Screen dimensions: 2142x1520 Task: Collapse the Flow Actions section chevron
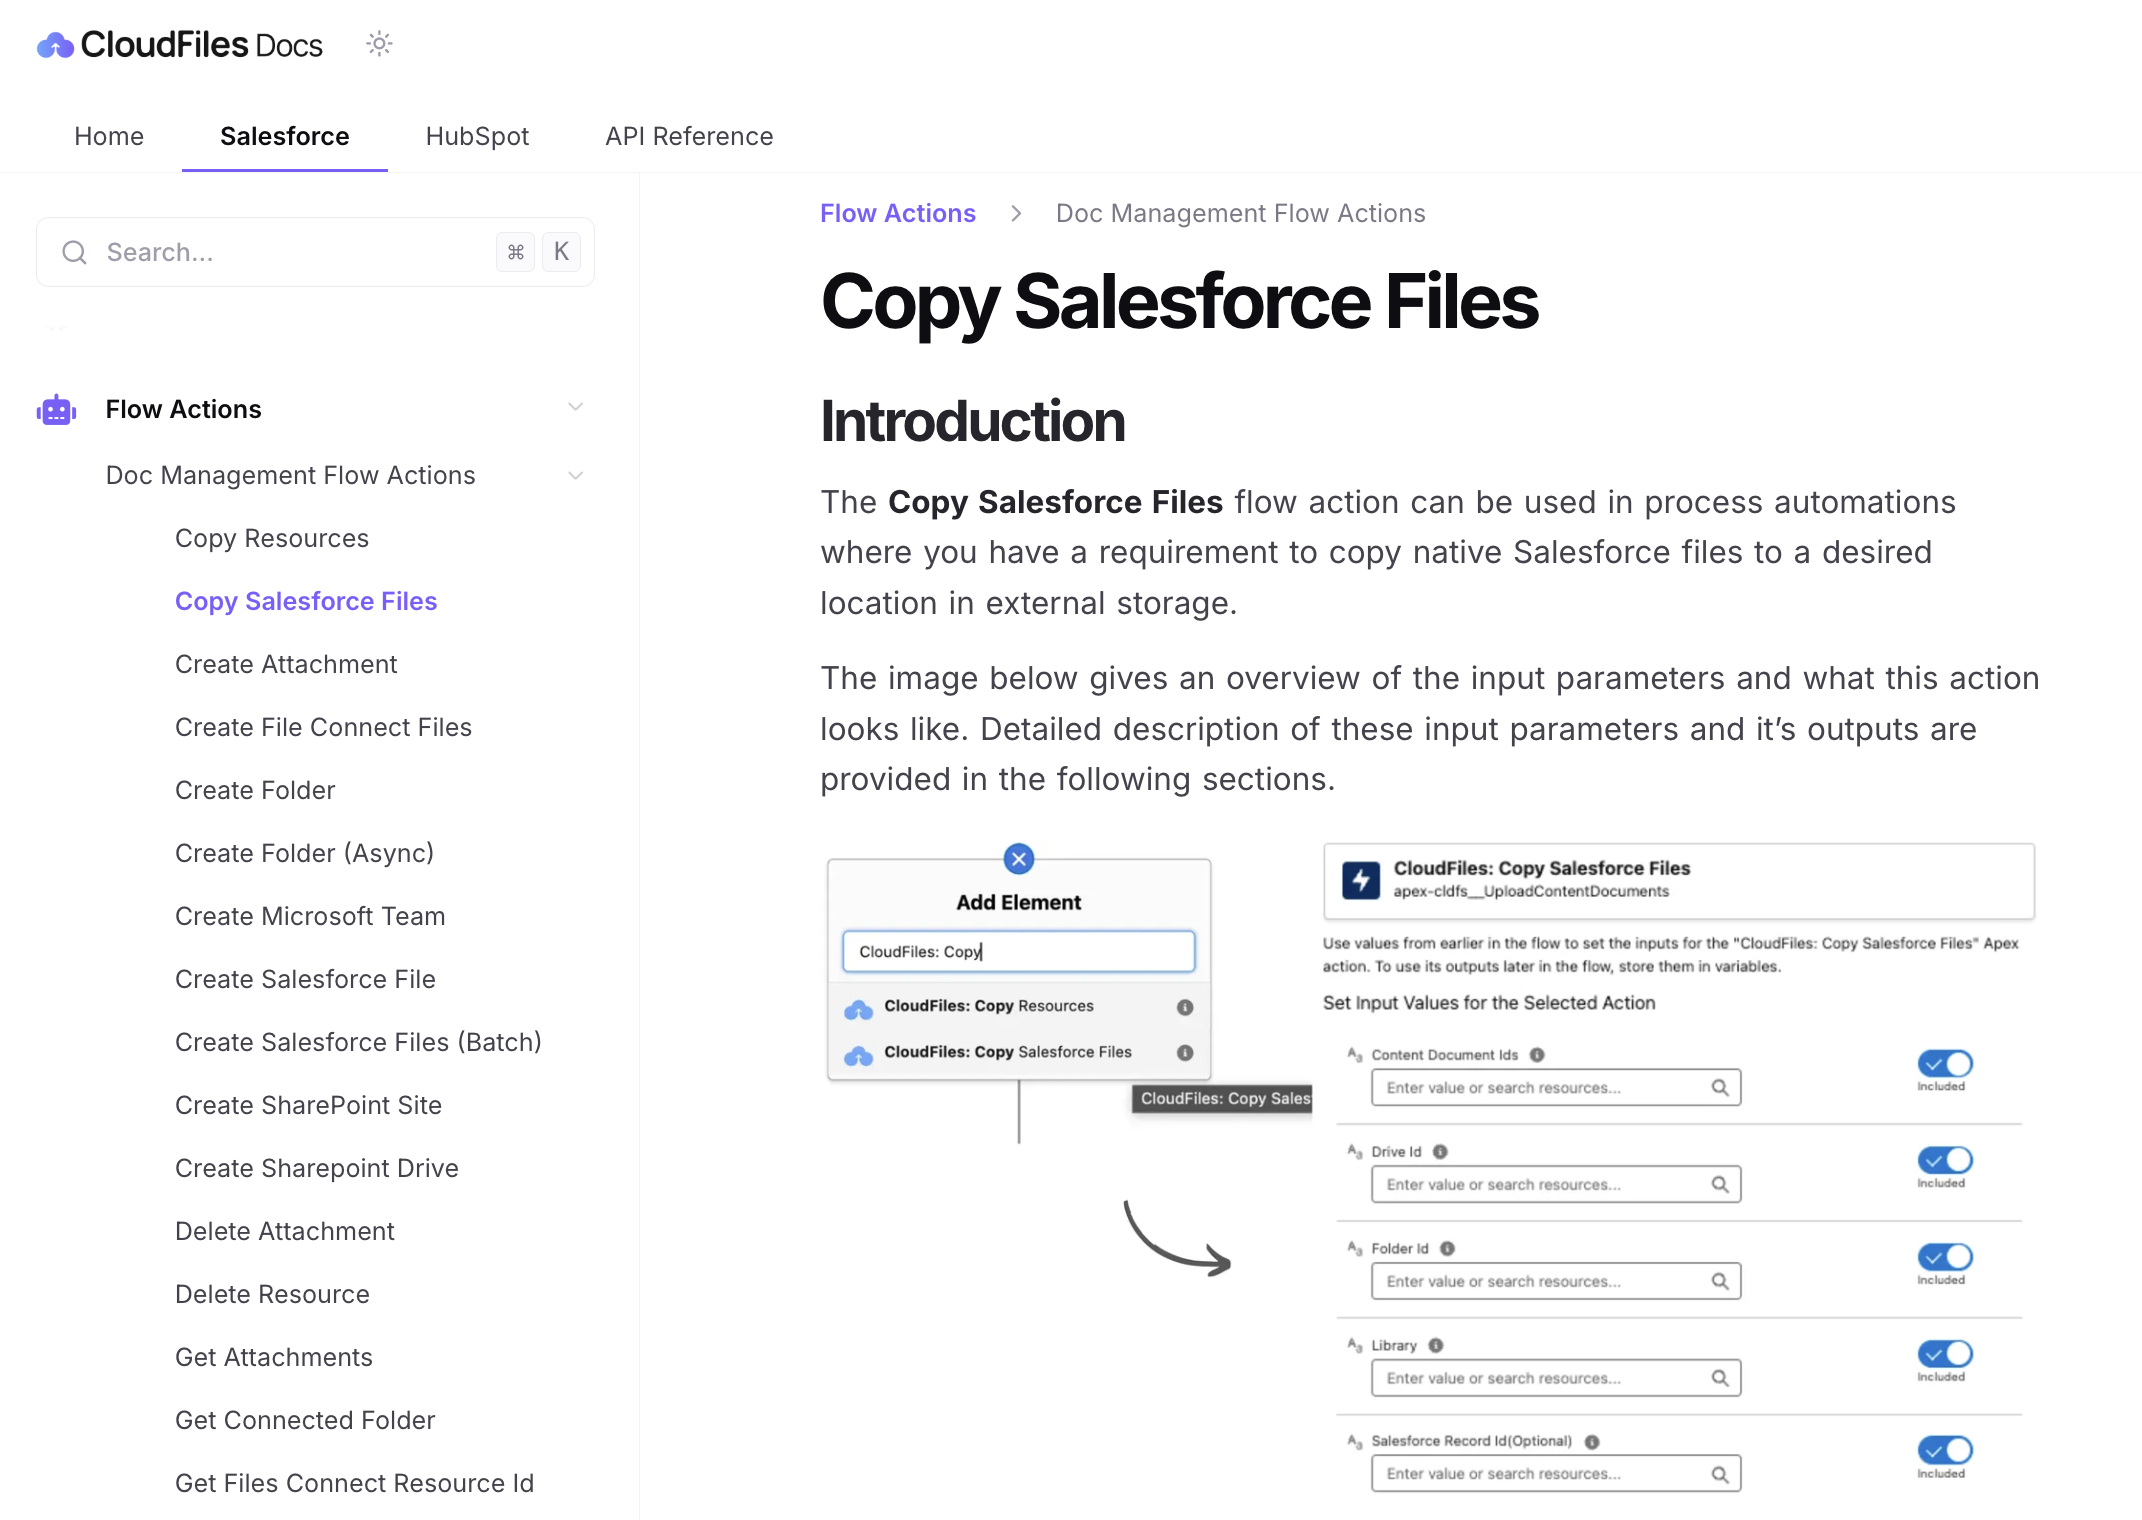pos(575,407)
